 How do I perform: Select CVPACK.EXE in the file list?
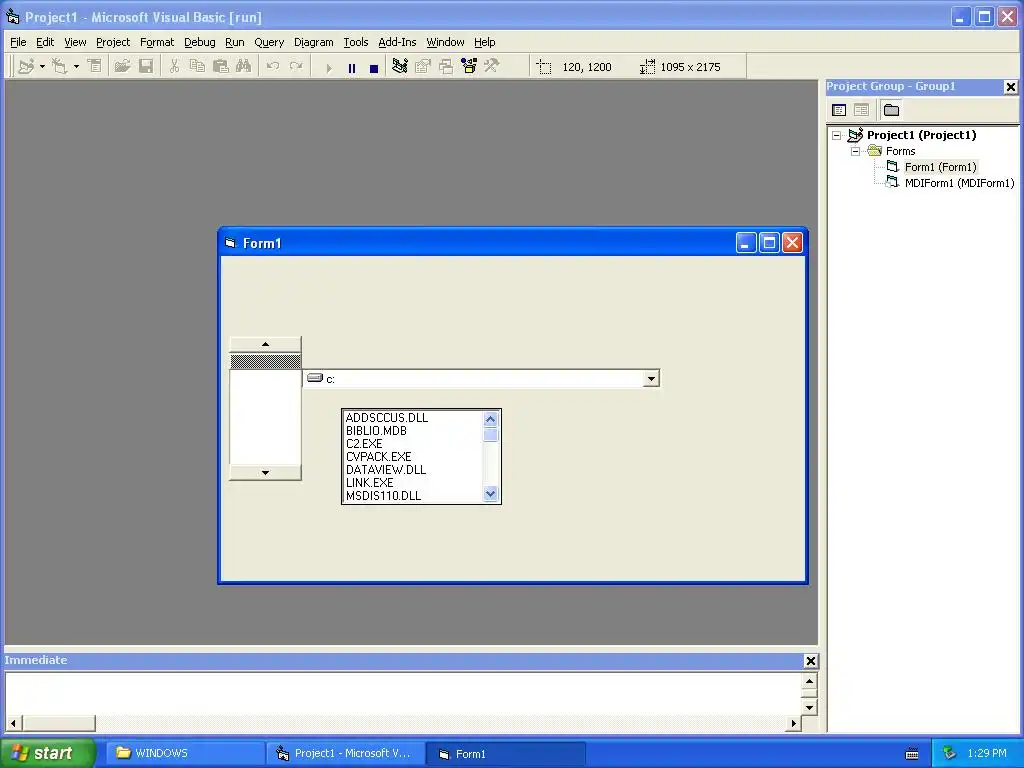tap(378, 457)
